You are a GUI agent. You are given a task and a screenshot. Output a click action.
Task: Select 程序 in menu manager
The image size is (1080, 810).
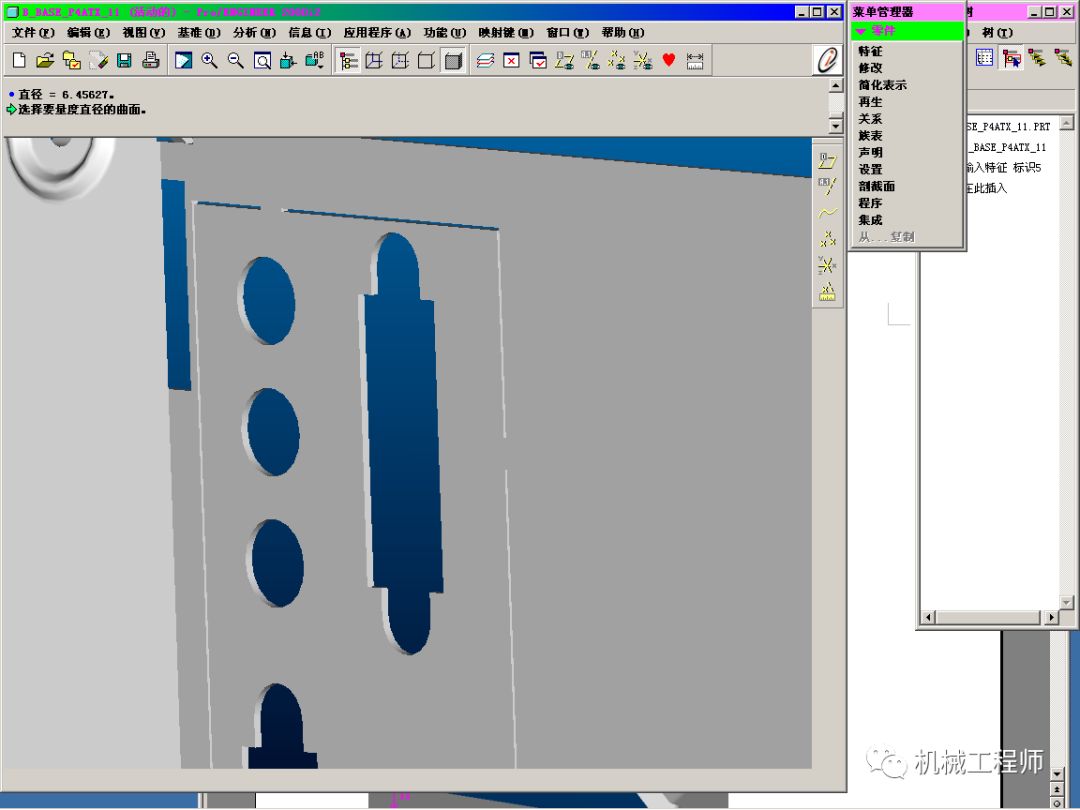870,202
